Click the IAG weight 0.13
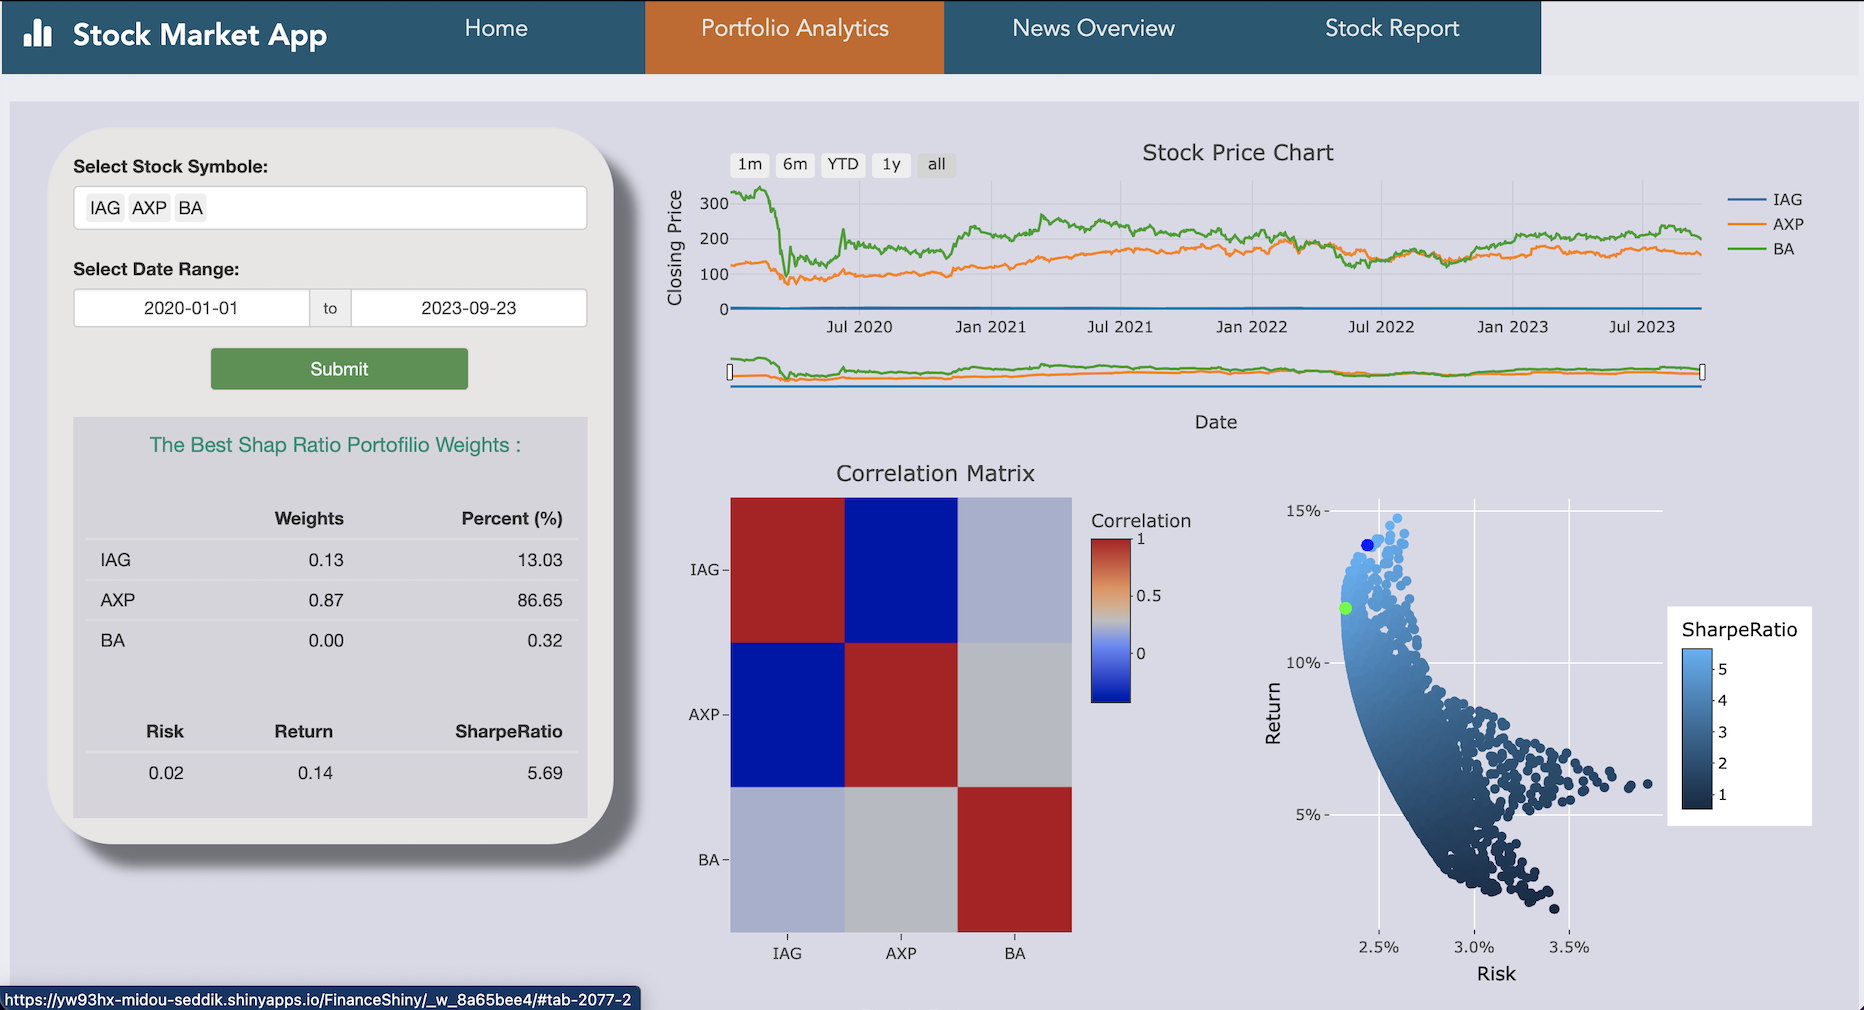1864x1010 pixels. tap(326, 560)
